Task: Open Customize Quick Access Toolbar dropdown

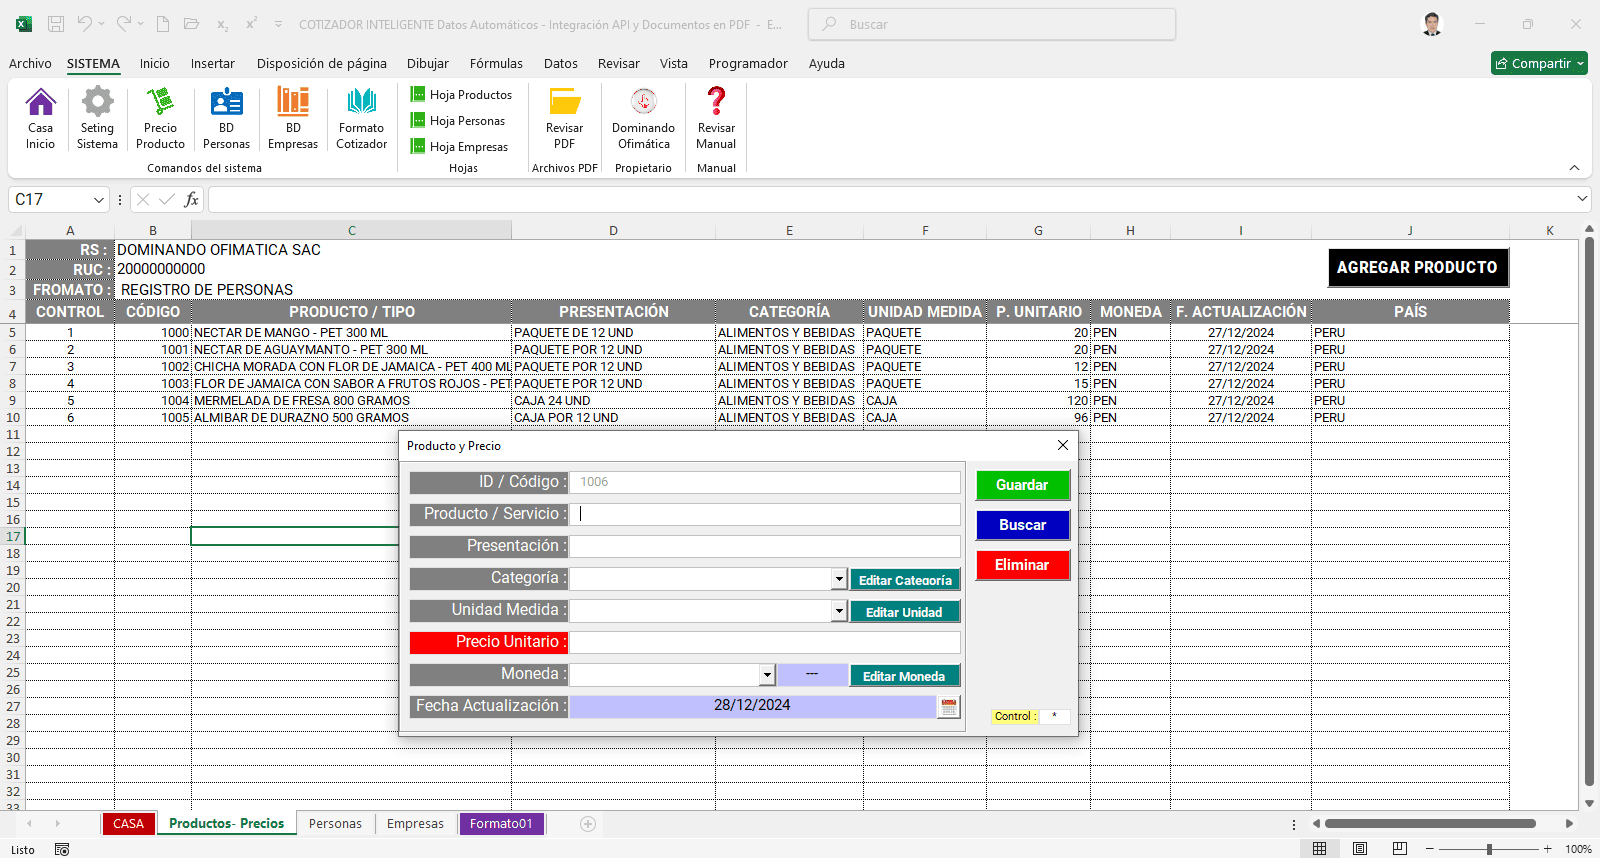Action: 278,24
